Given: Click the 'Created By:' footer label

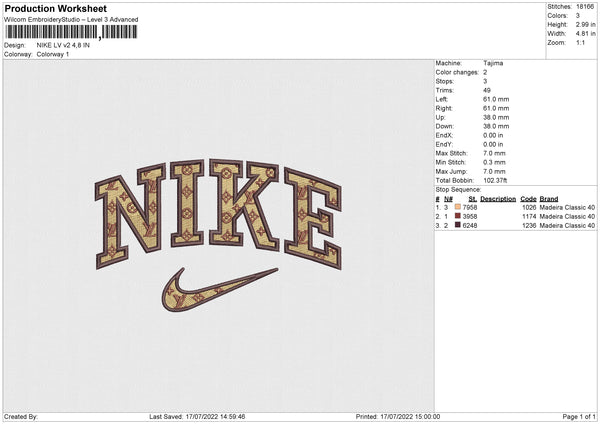Looking at the screenshot, I should coord(21,417).
